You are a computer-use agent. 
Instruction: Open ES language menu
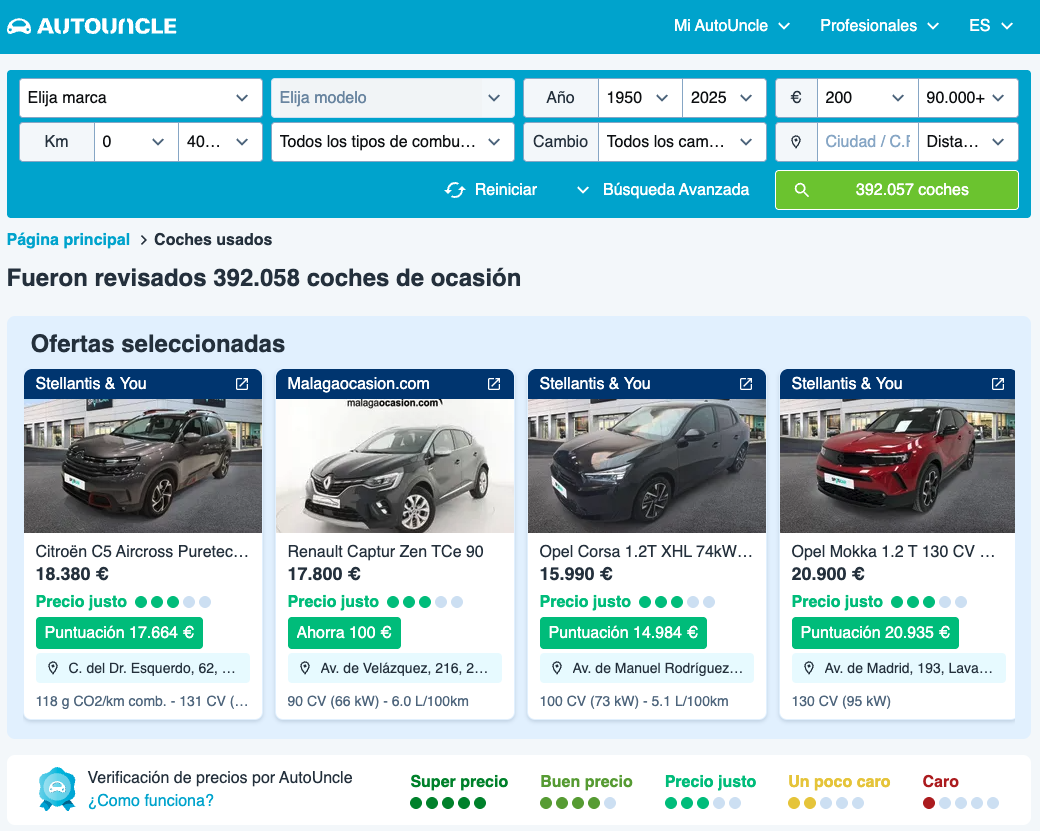(991, 26)
